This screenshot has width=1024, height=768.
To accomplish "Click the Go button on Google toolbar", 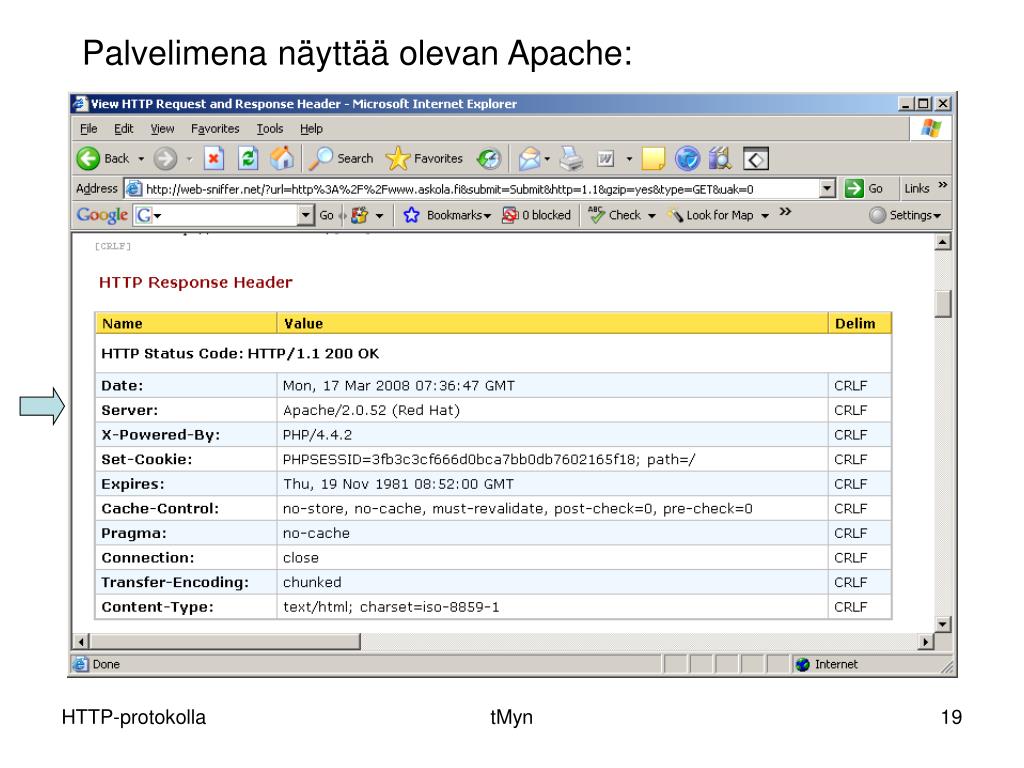I will pos(327,215).
